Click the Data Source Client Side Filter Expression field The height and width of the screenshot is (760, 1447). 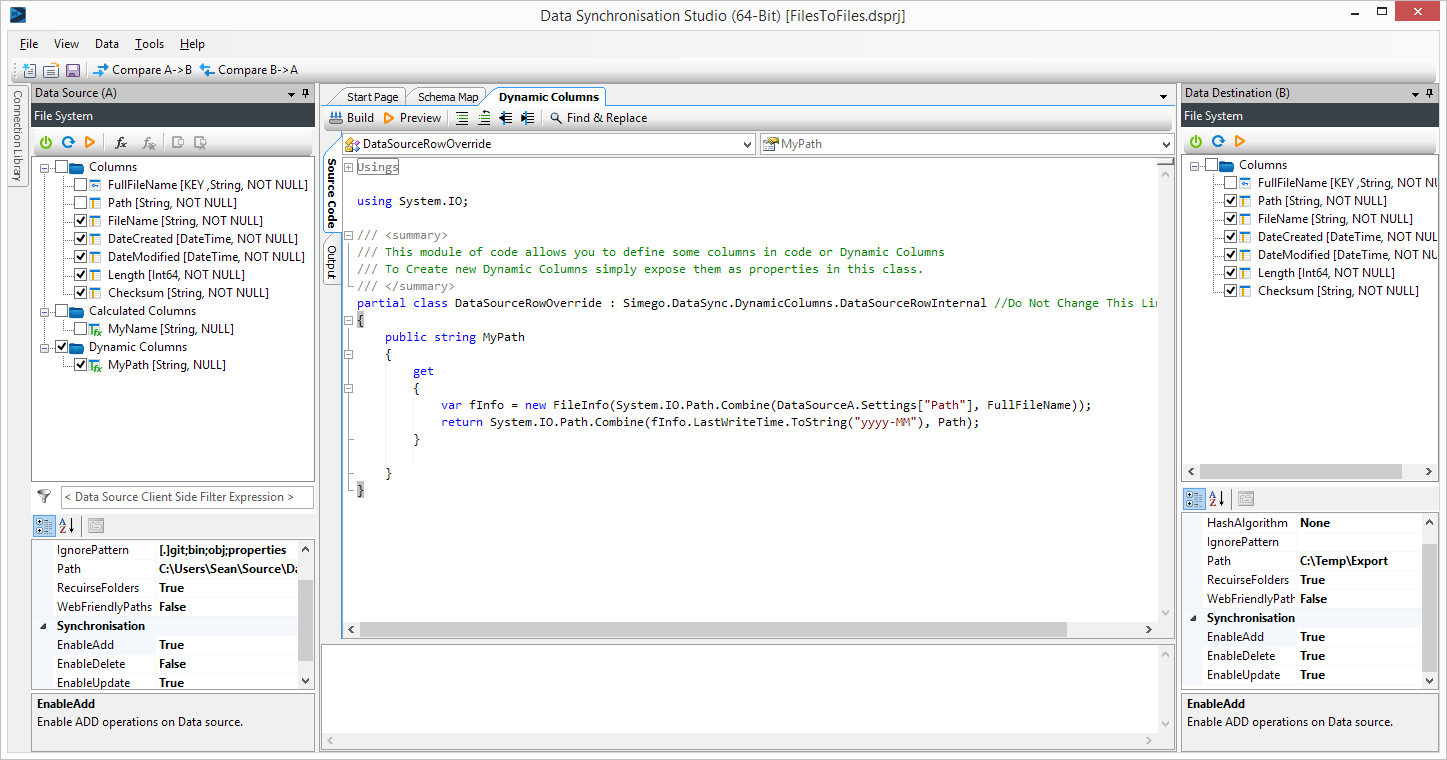pos(187,497)
